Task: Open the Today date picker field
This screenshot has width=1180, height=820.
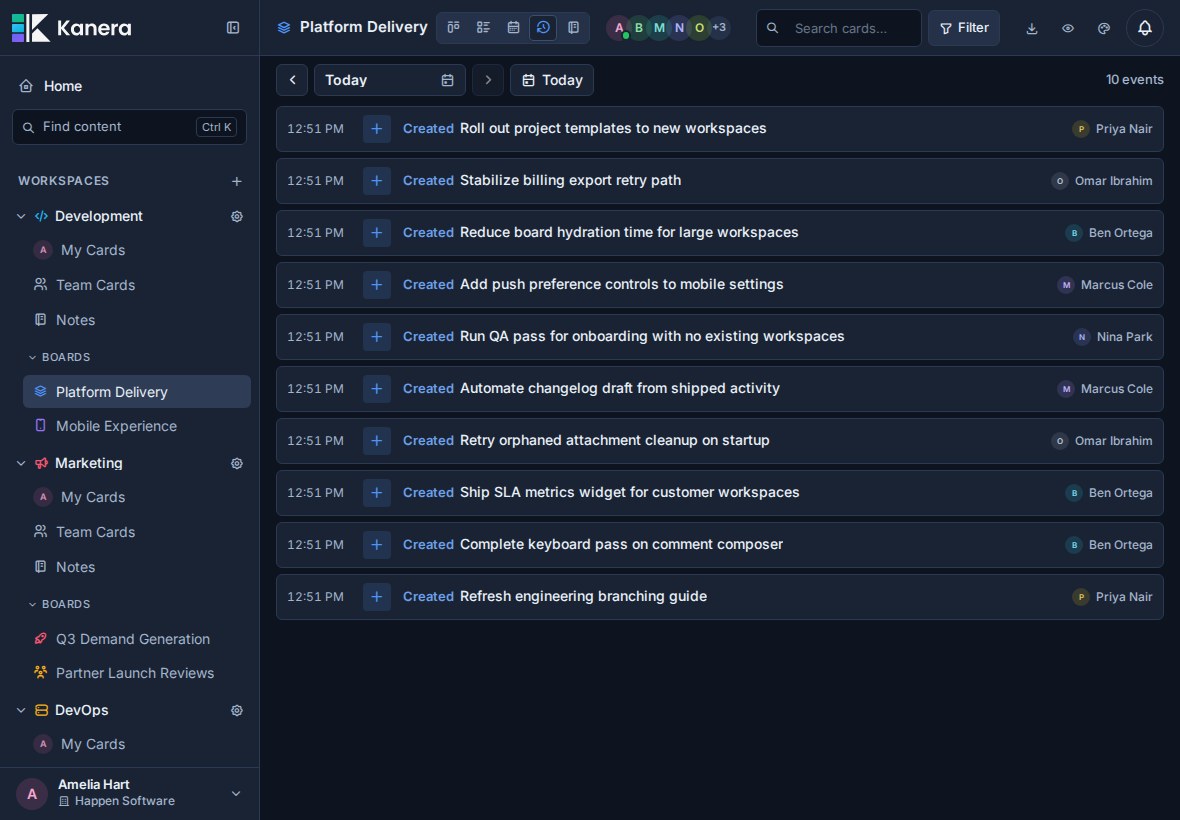Action: tap(390, 80)
